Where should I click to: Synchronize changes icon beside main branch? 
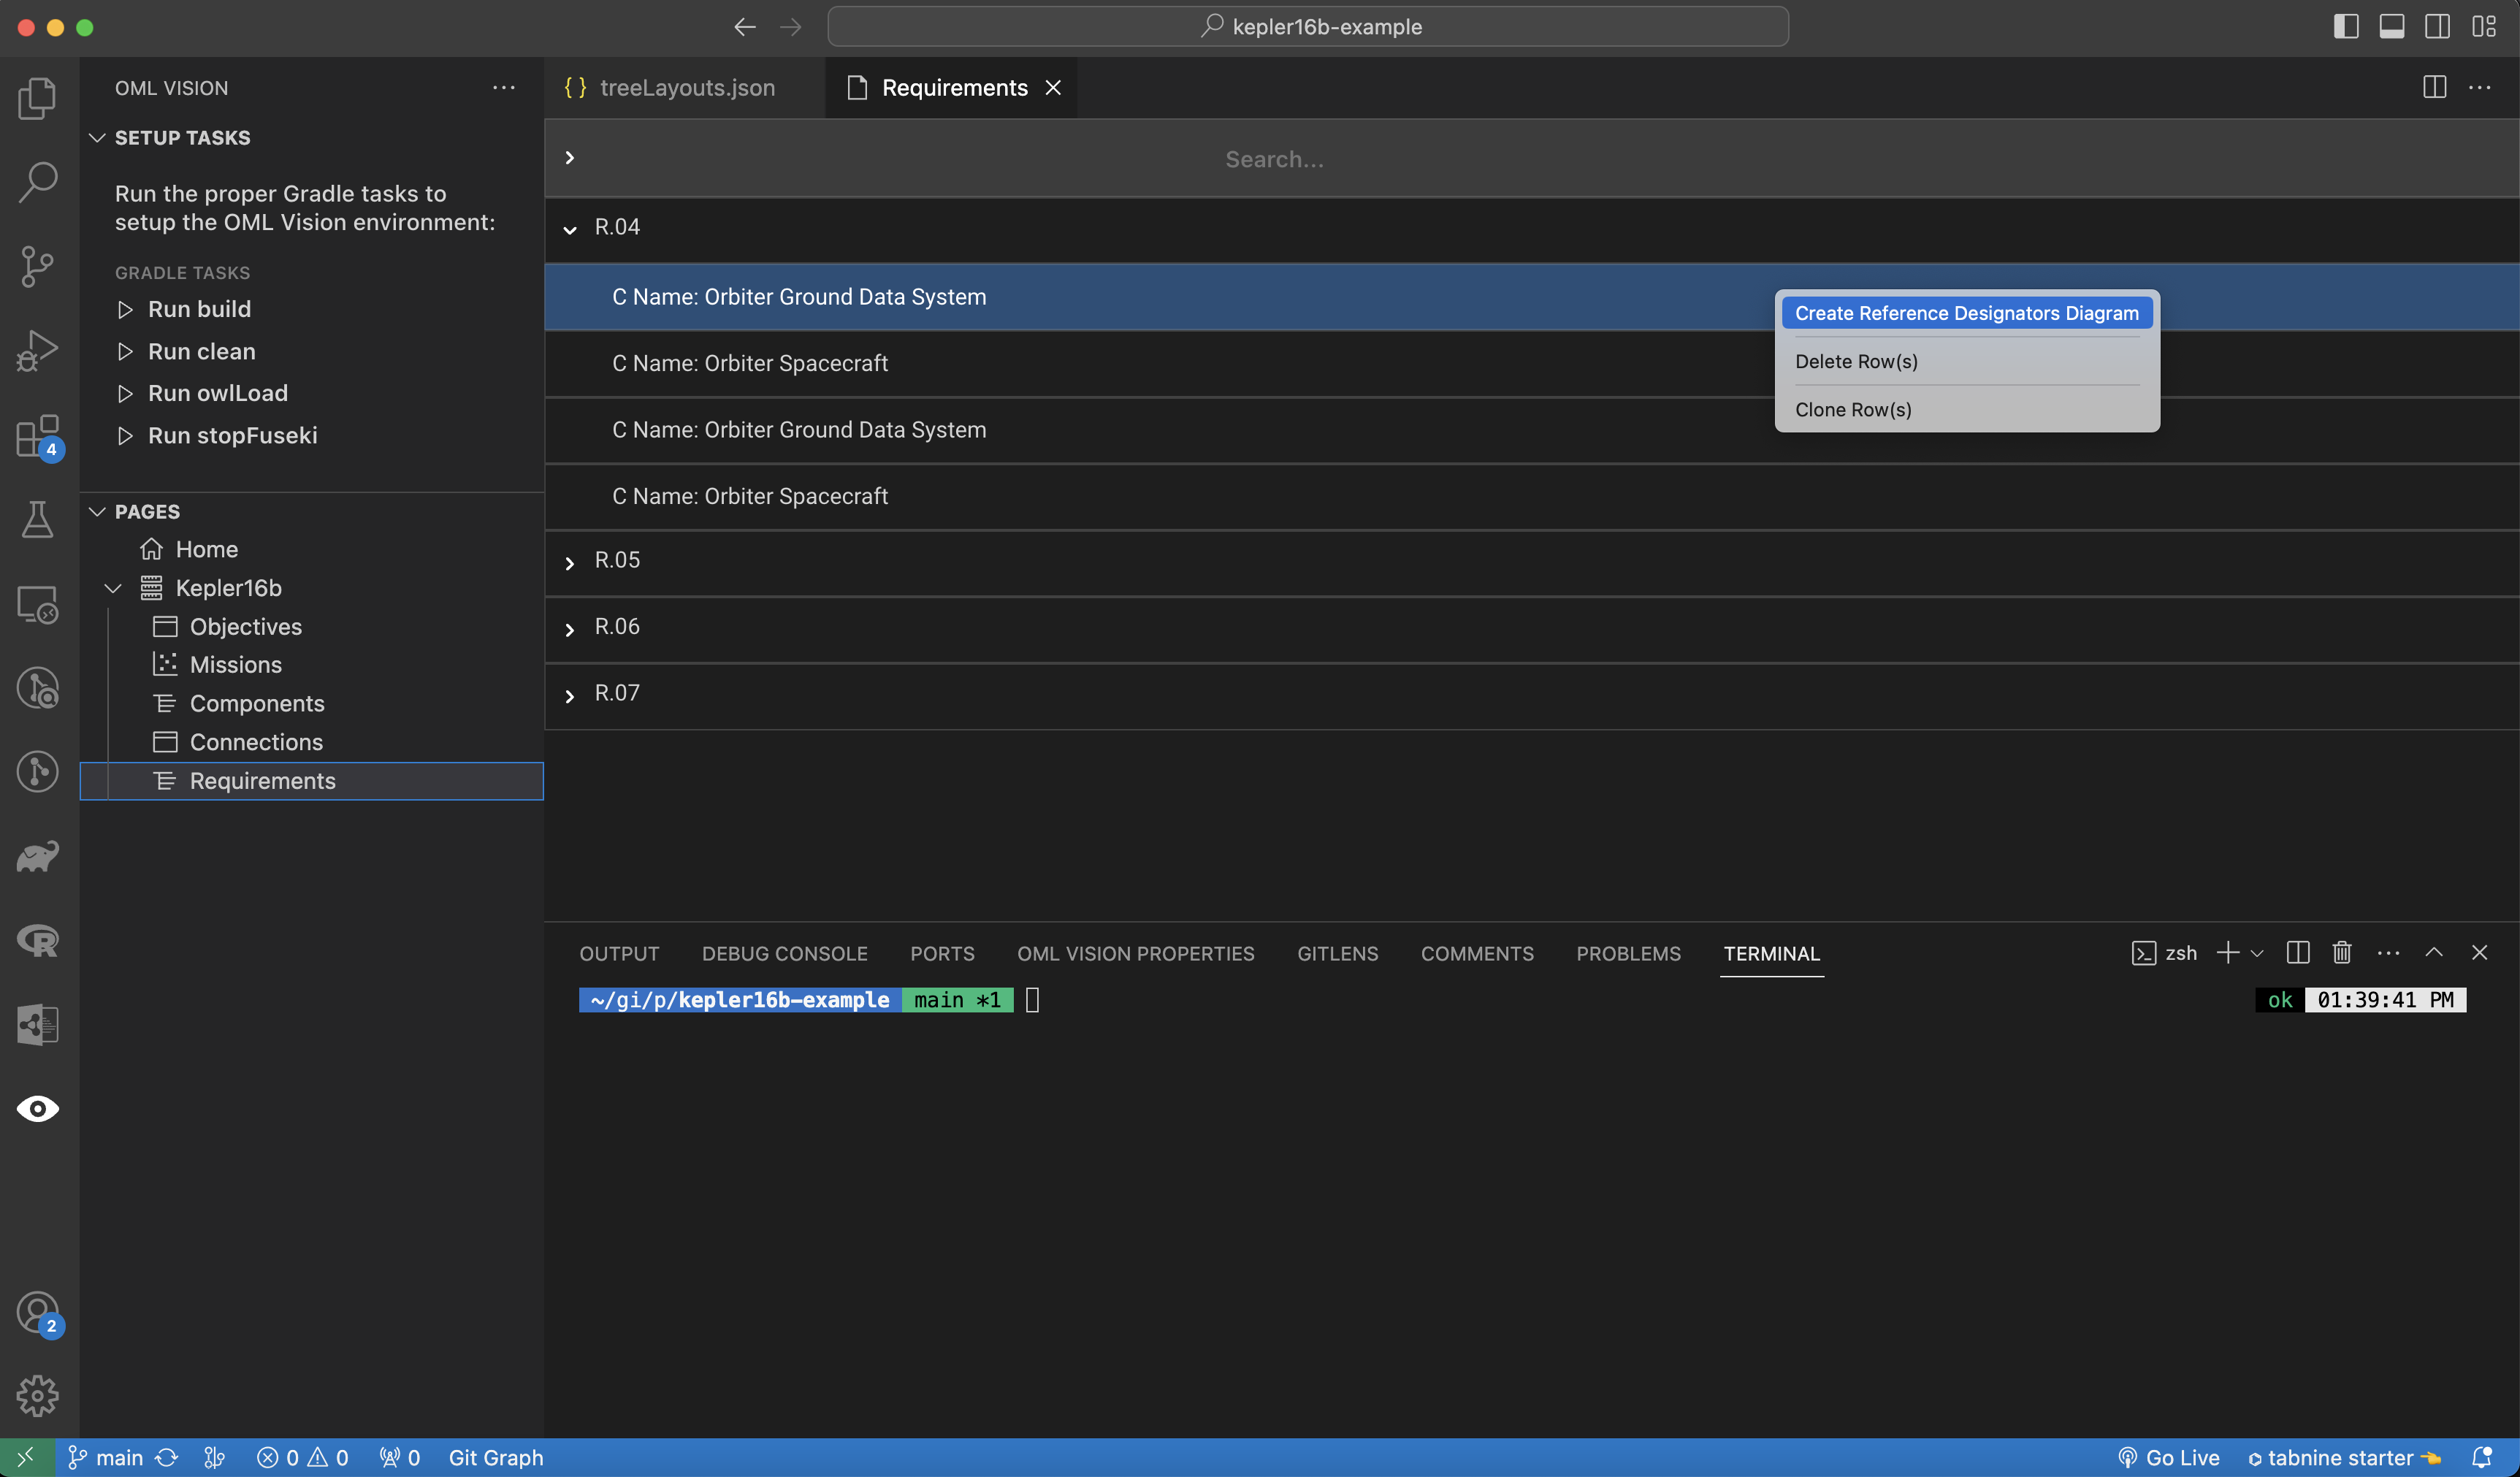tap(167, 1458)
